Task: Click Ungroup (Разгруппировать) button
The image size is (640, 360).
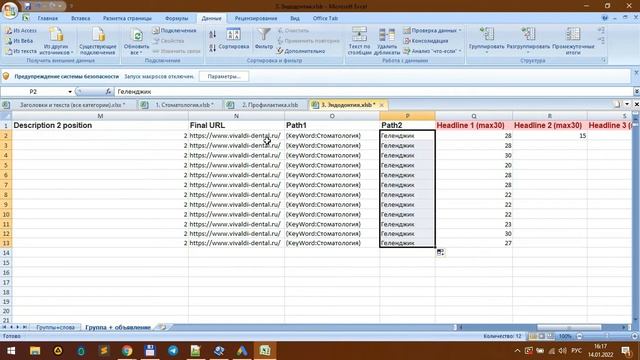Action: (x=528, y=40)
